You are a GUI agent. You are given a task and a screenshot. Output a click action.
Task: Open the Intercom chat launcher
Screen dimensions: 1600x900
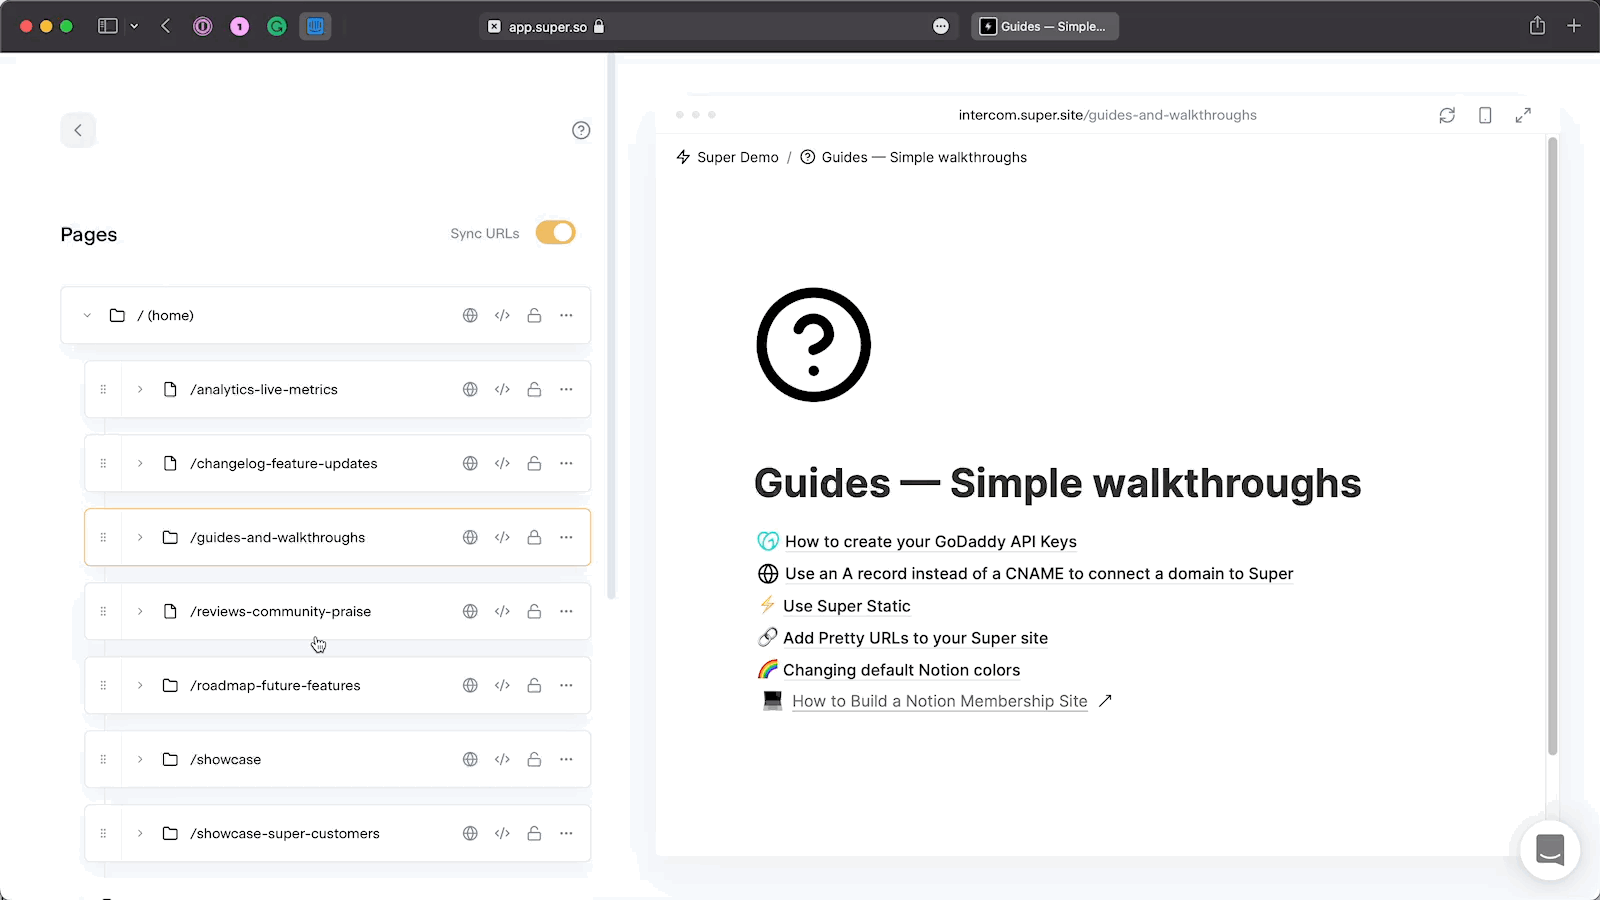click(x=1549, y=850)
